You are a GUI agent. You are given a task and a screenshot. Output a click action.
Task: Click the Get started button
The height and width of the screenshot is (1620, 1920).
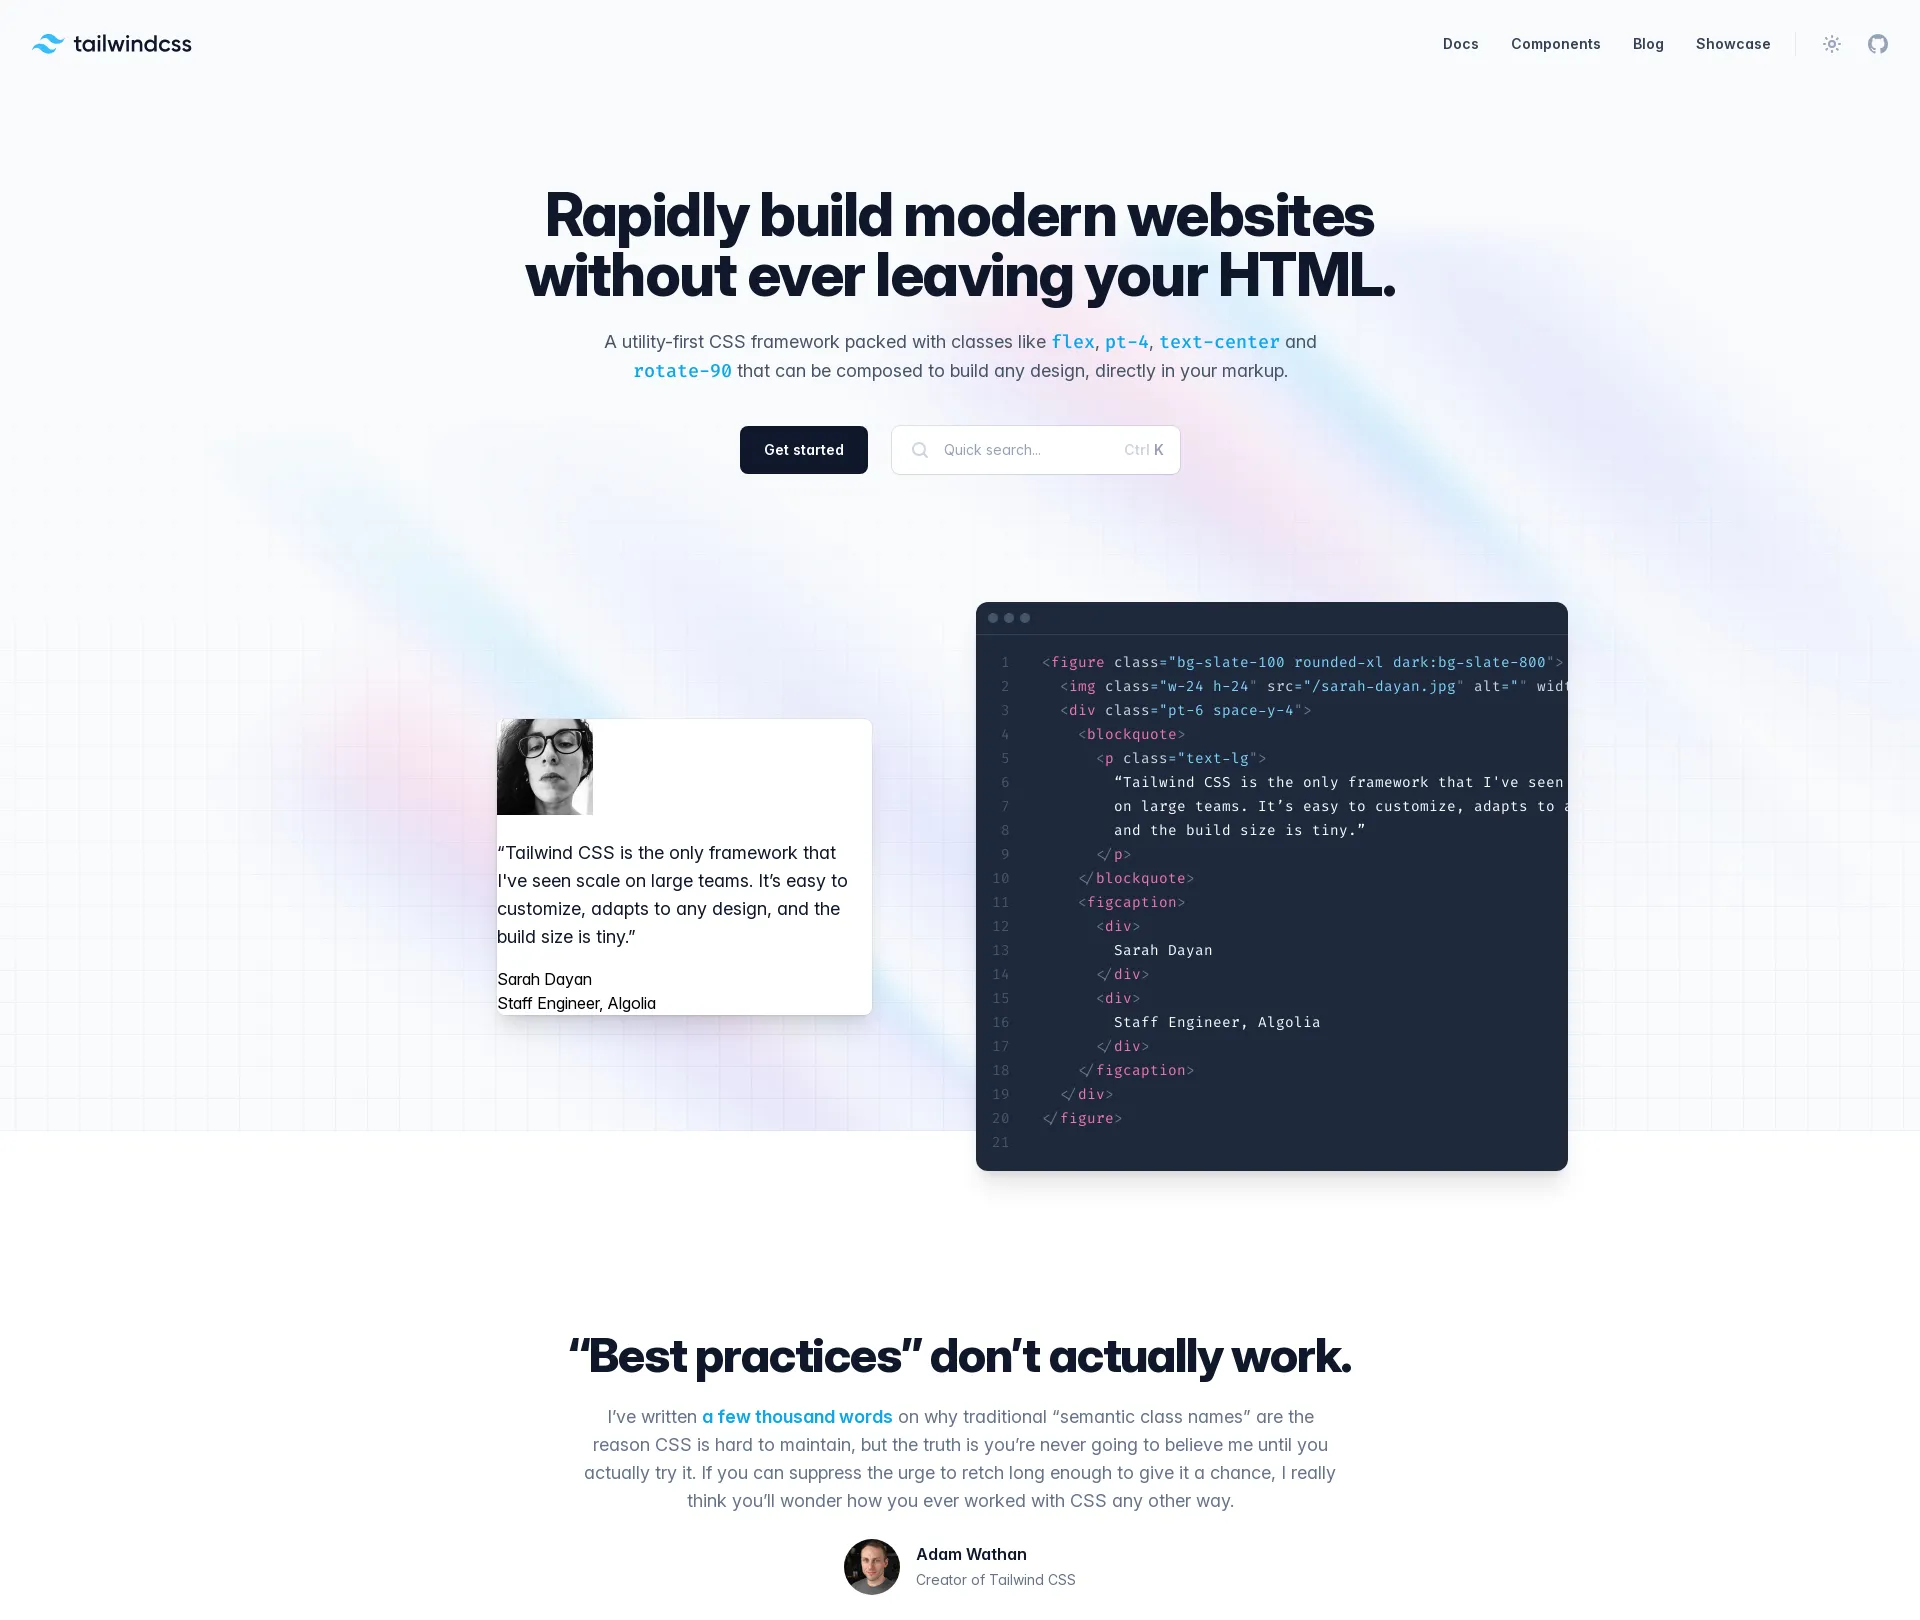(803, 450)
